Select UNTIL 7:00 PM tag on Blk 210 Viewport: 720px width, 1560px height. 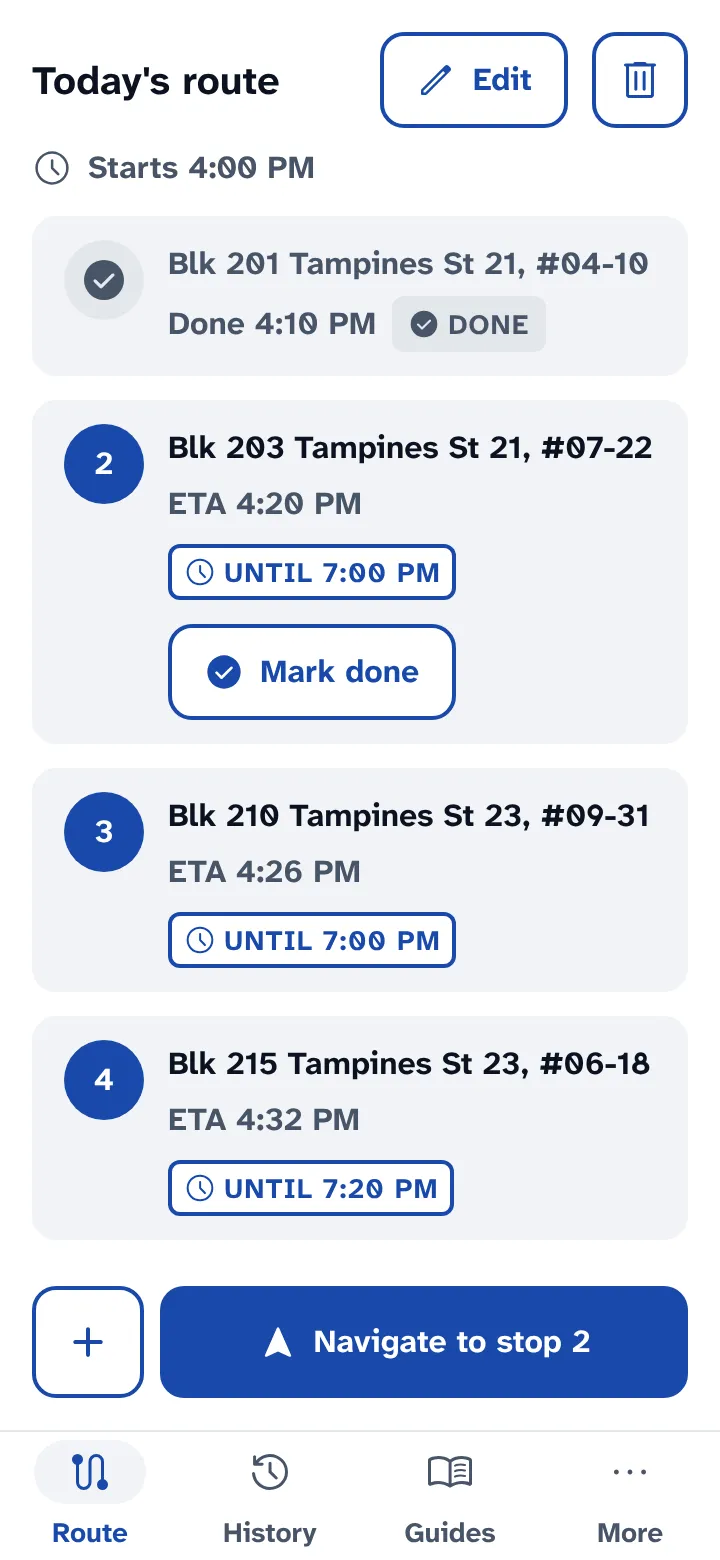312,940
